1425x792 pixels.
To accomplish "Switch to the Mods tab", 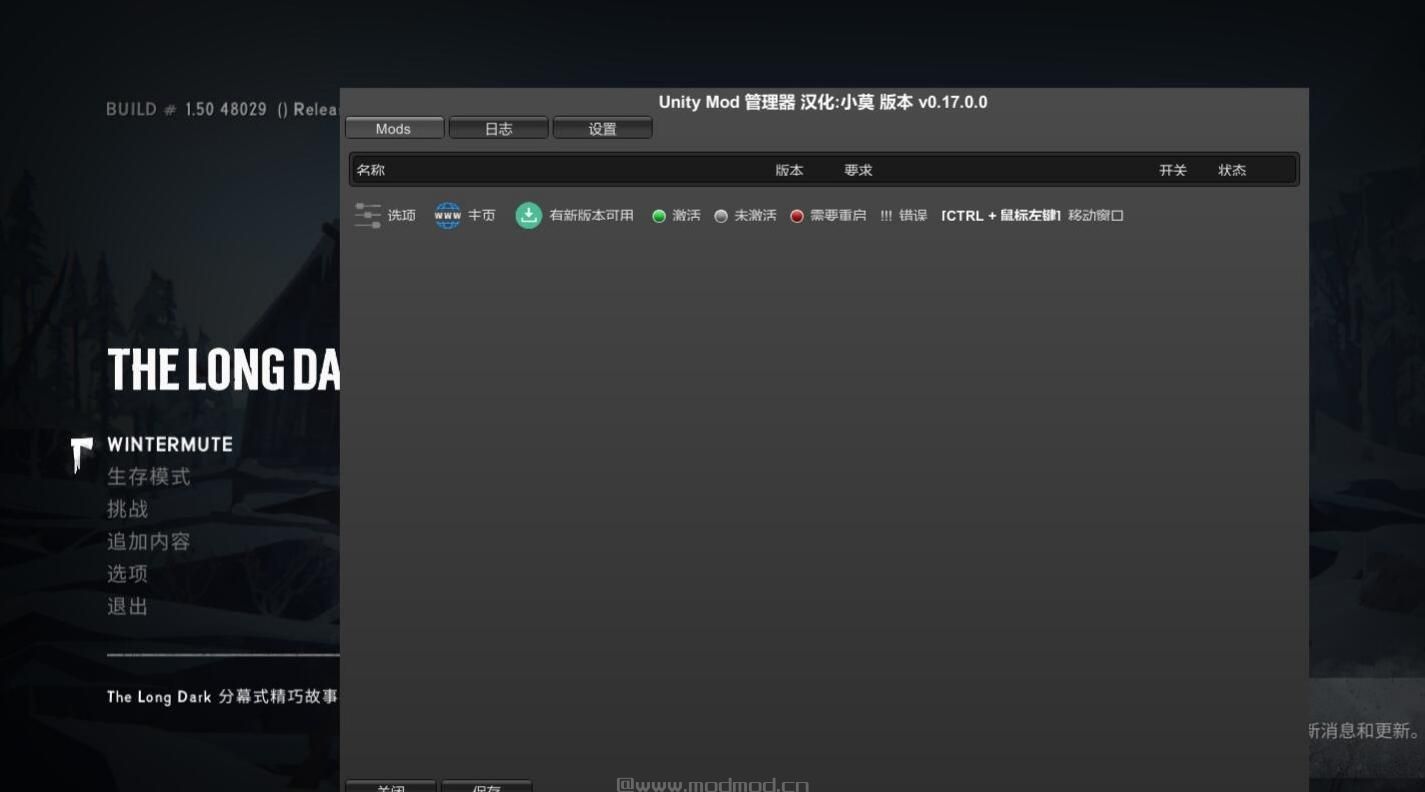I will pos(394,128).
